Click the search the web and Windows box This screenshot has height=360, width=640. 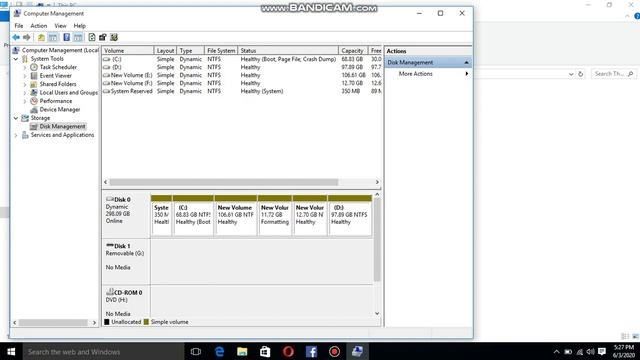[103, 351]
